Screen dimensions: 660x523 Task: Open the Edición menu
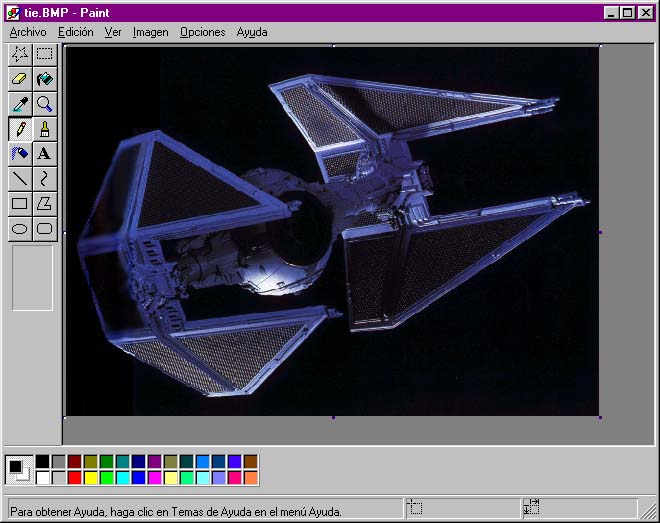point(76,32)
